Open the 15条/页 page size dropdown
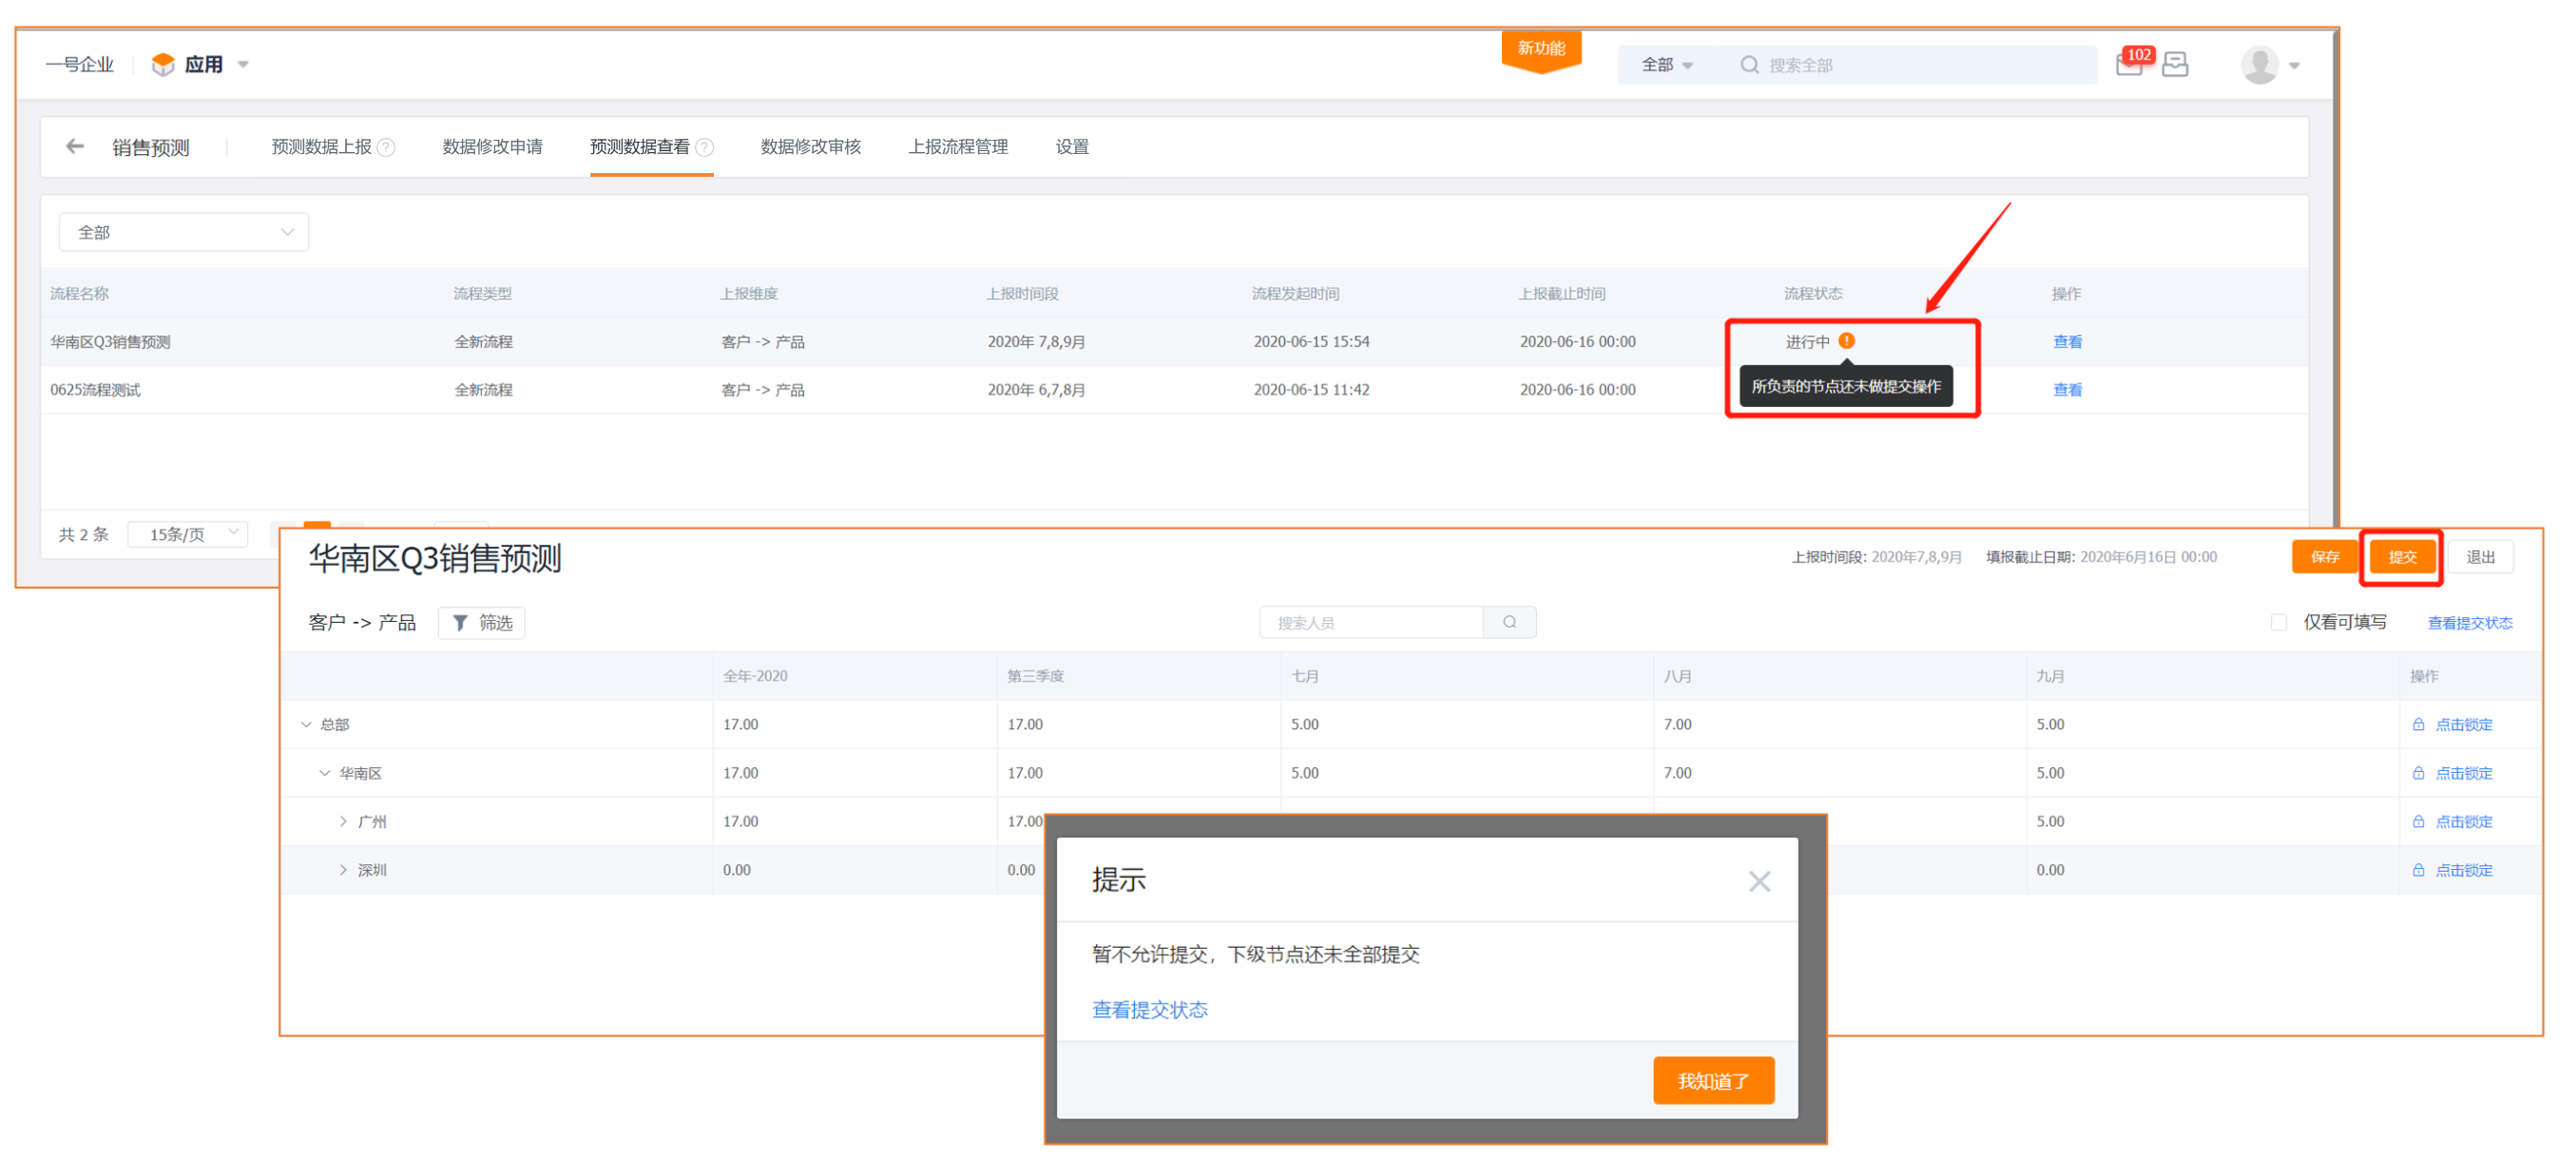 tap(189, 534)
